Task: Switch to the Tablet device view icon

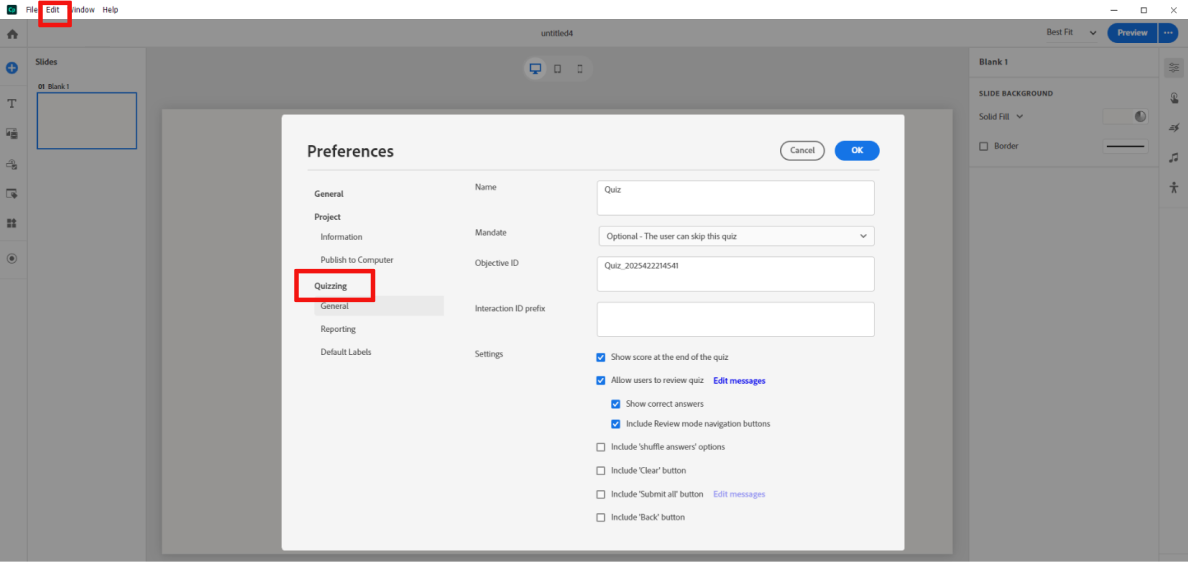Action: click(558, 69)
